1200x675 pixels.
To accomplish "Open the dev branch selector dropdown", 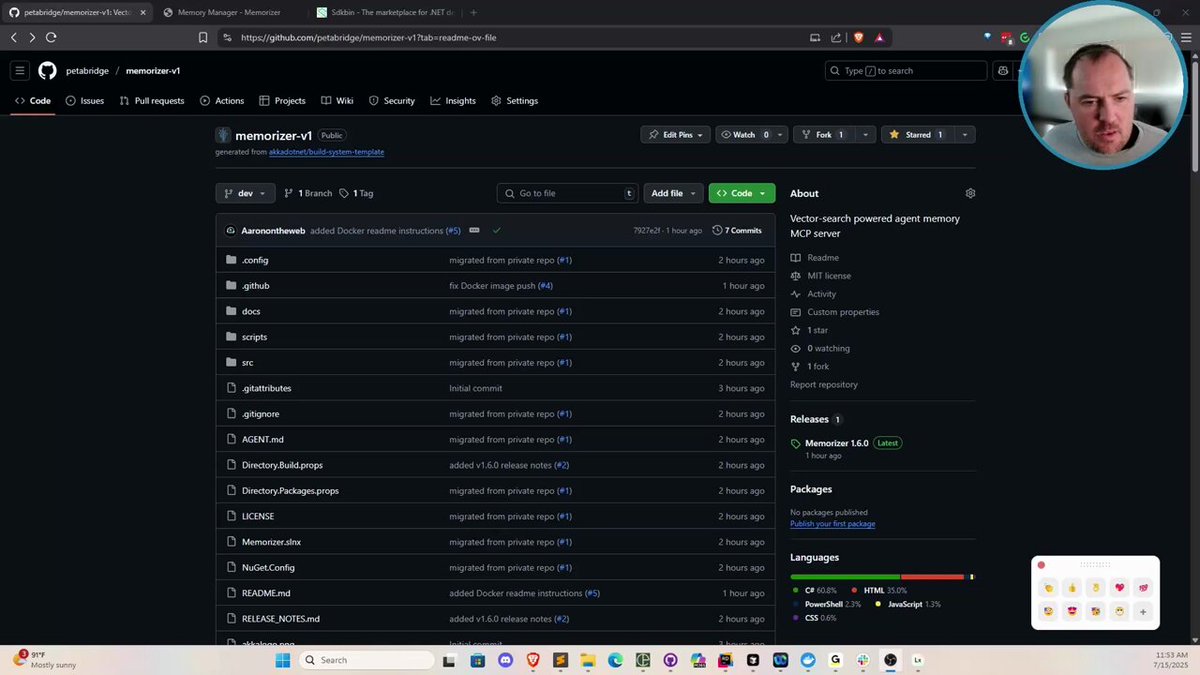I will tap(245, 193).
